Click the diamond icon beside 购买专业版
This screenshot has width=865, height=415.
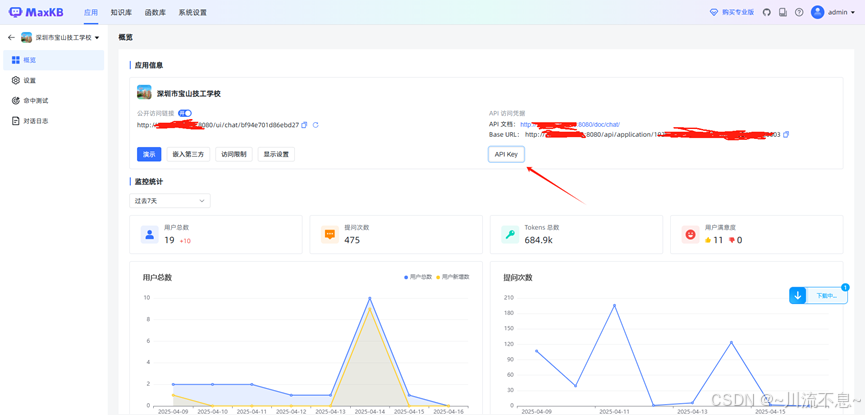pos(714,12)
